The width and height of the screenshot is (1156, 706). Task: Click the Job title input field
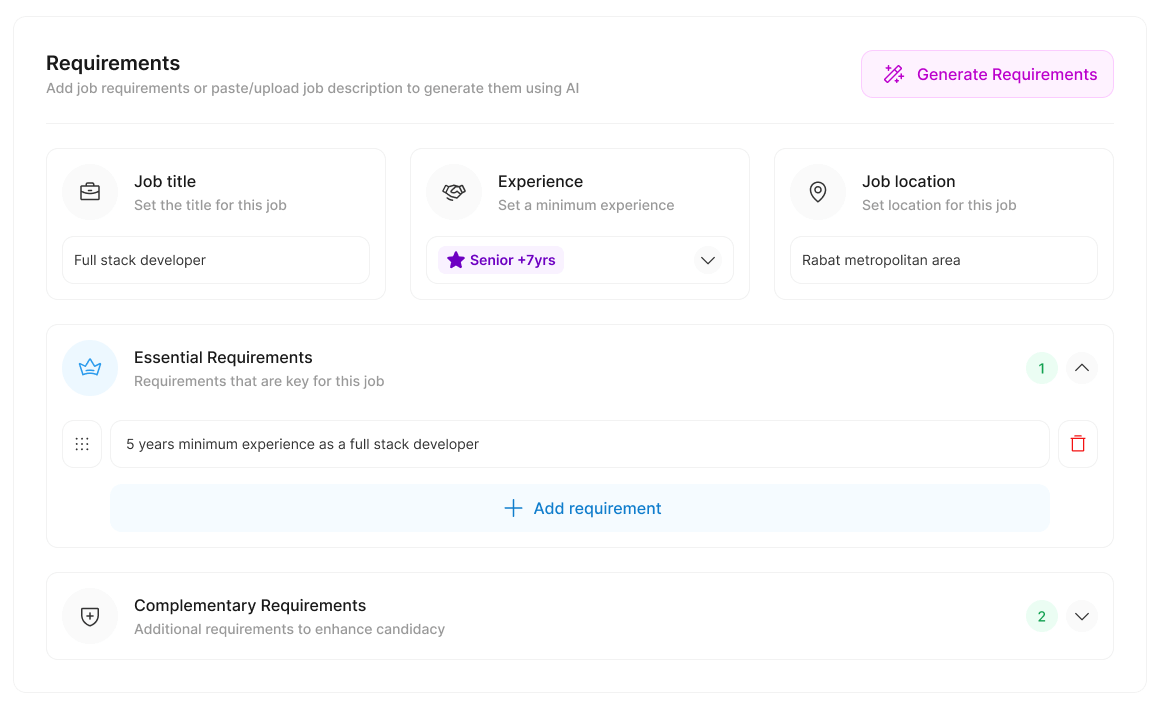tap(216, 260)
